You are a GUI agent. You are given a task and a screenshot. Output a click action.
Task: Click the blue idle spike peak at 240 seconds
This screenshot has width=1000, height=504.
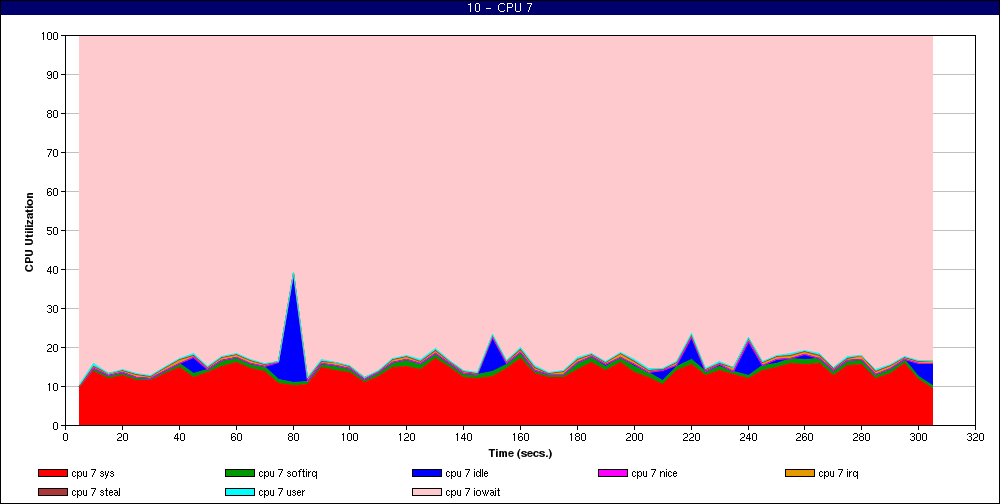point(748,341)
